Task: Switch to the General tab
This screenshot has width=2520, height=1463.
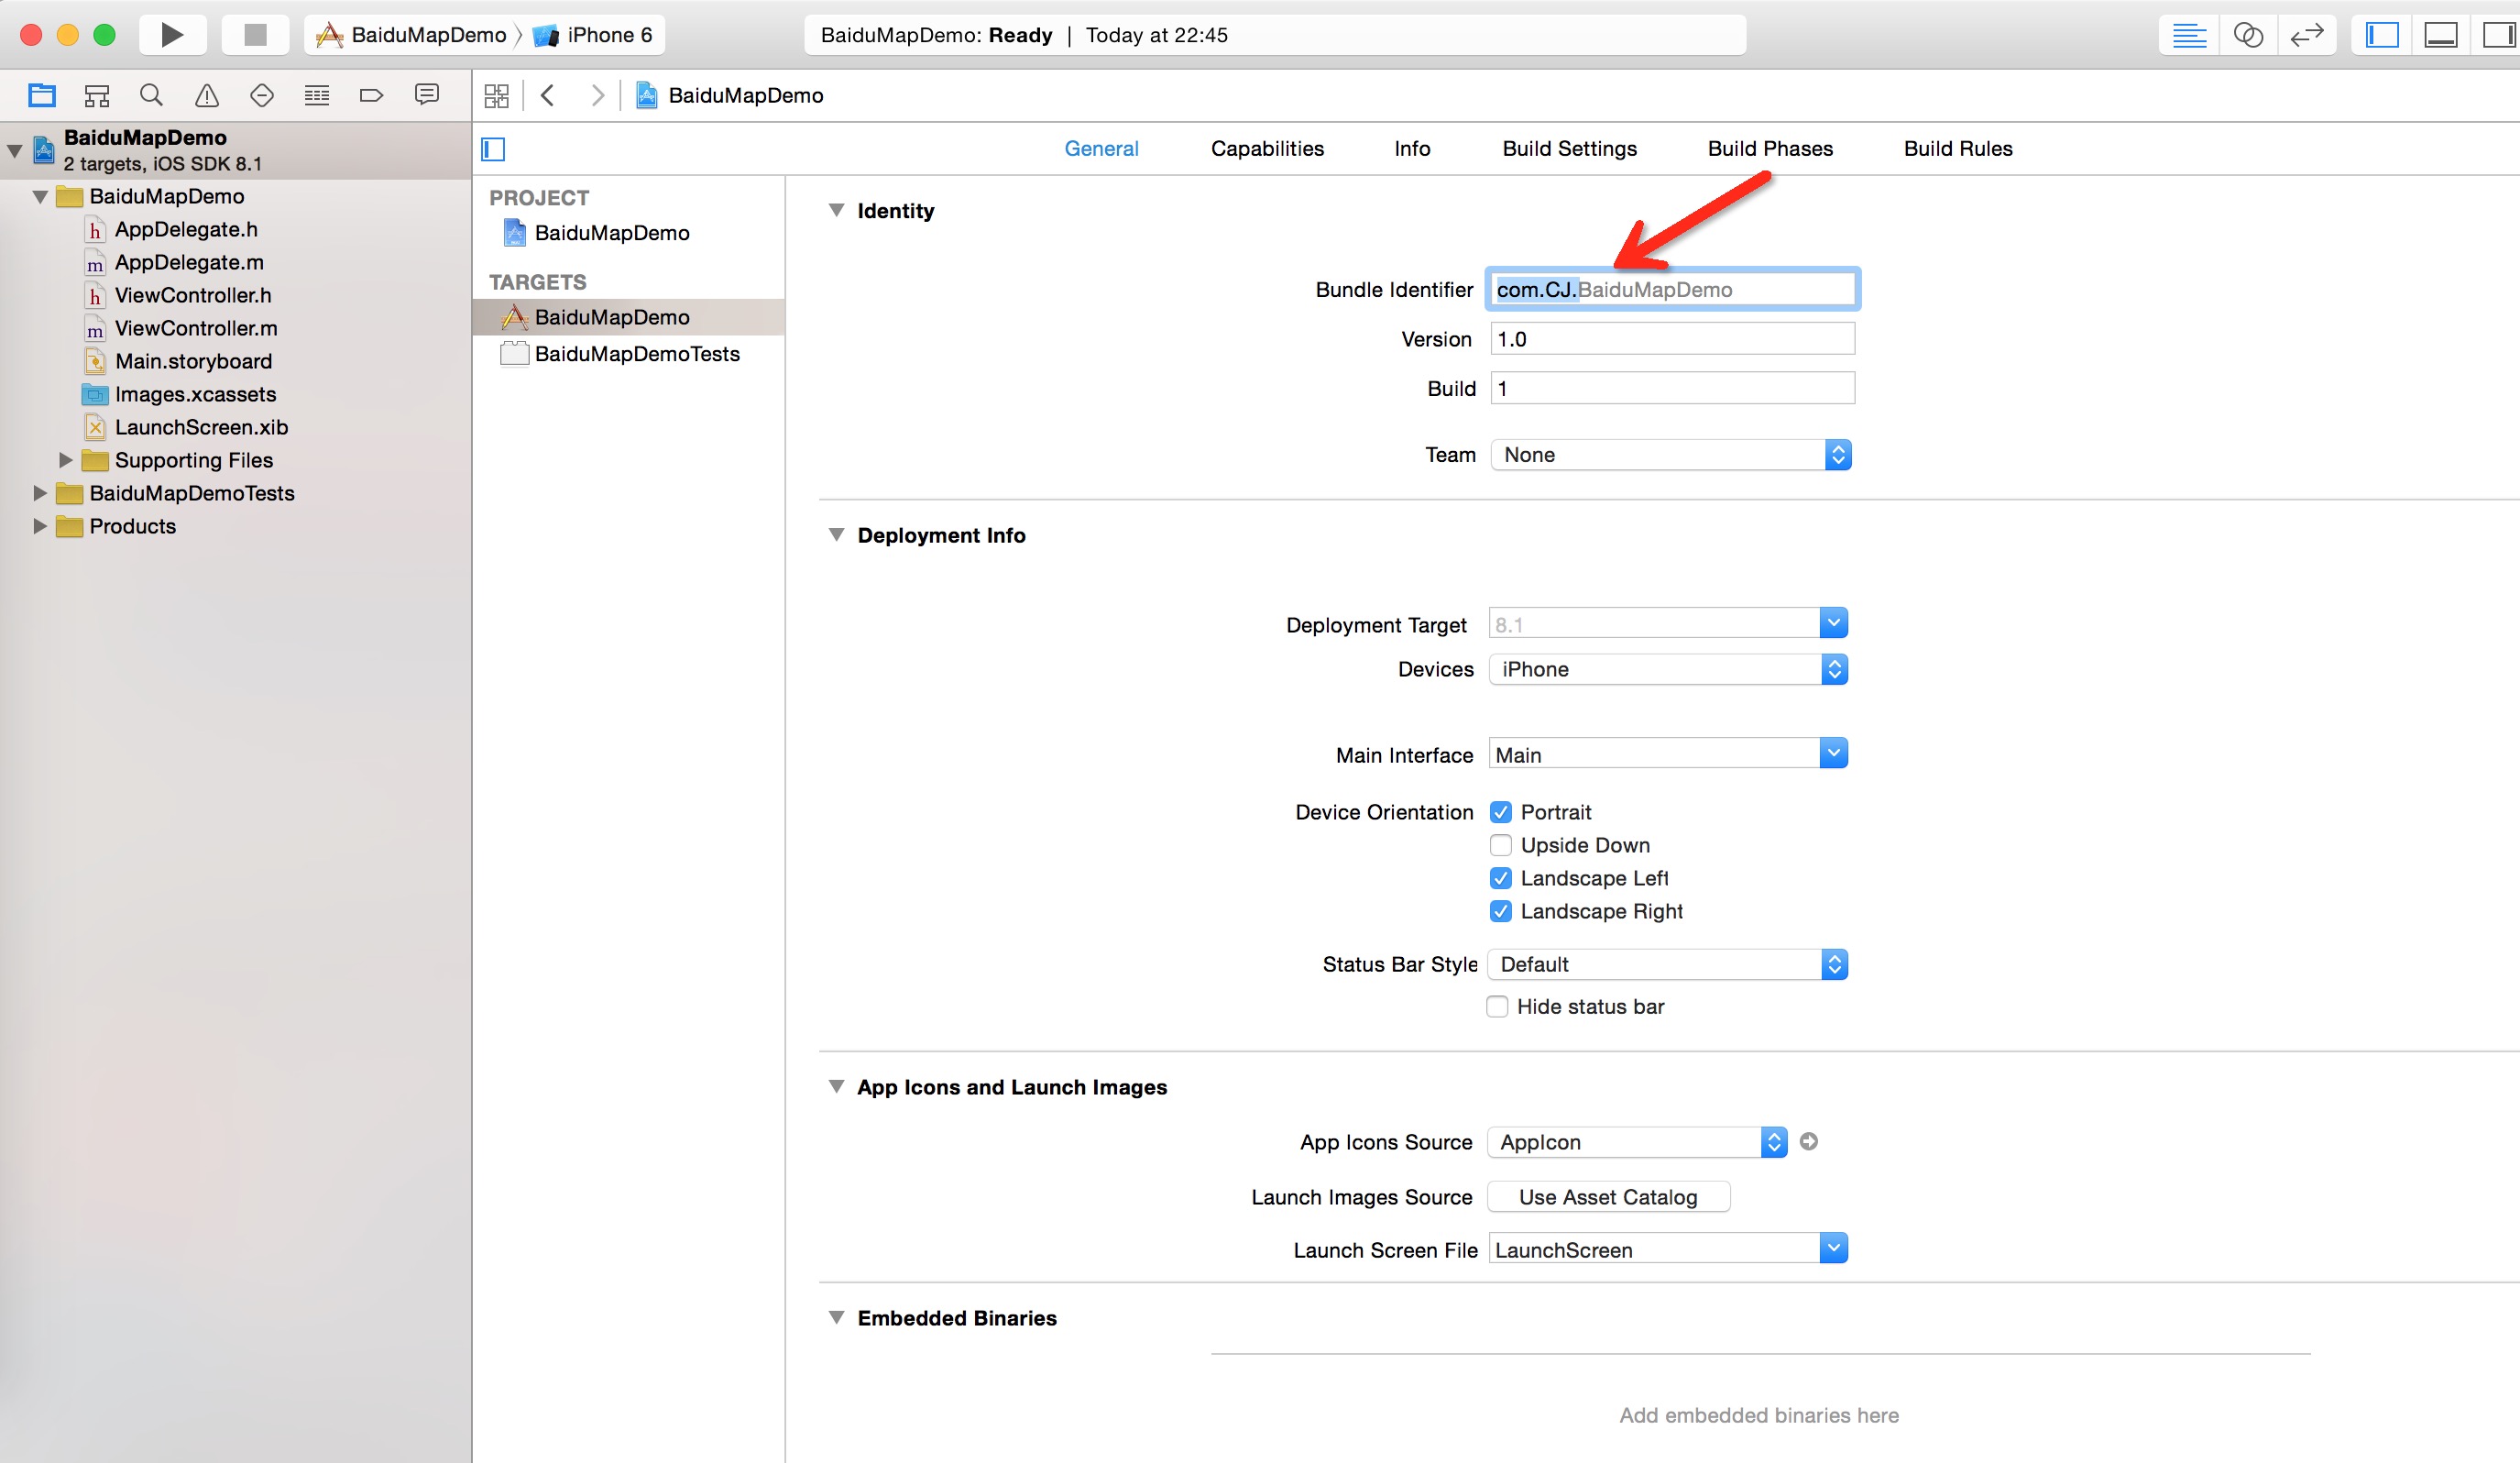Action: click(x=1101, y=148)
